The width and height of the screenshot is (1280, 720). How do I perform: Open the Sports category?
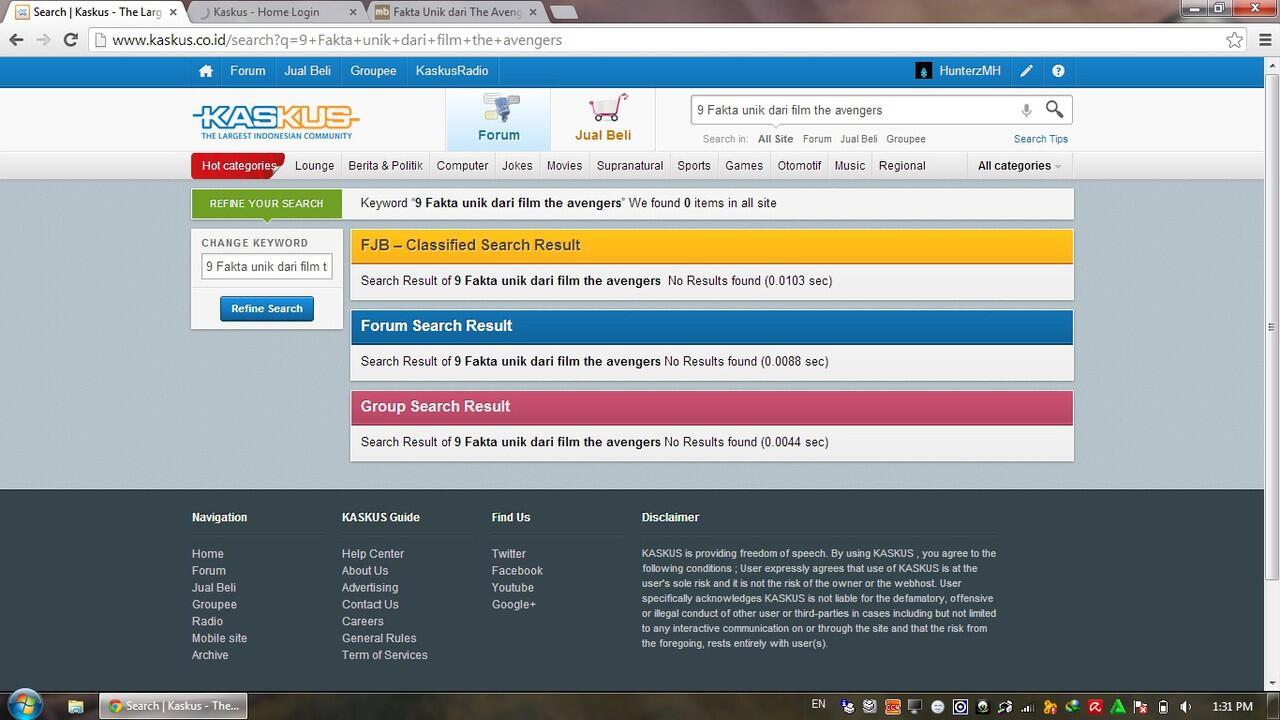[694, 166]
